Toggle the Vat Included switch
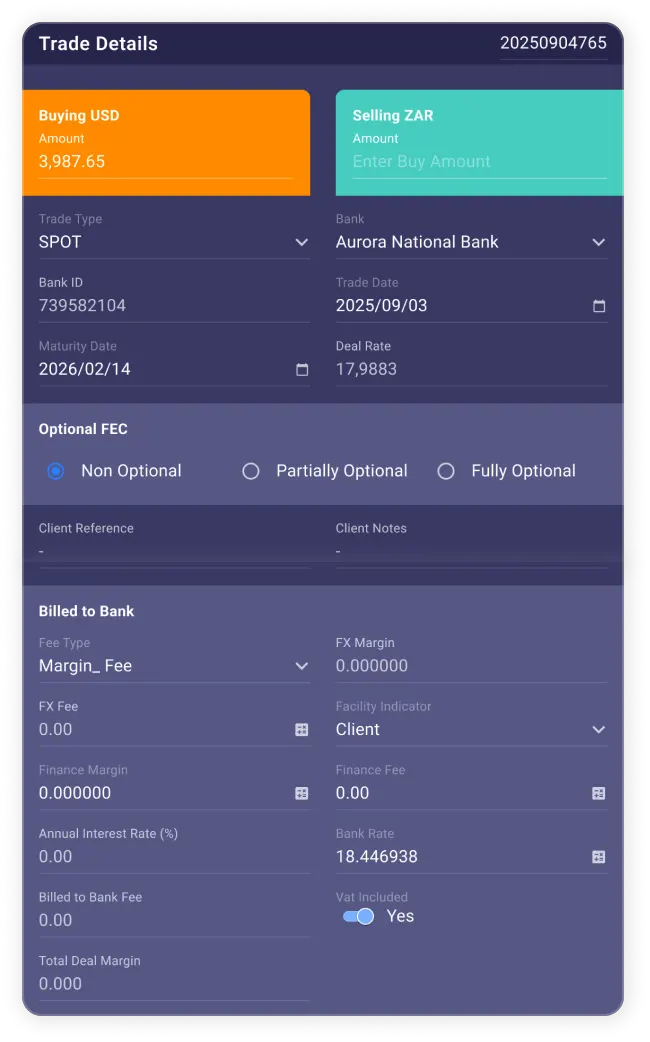The height and width of the screenshot is (1042, 650). (x=358, y=916)
